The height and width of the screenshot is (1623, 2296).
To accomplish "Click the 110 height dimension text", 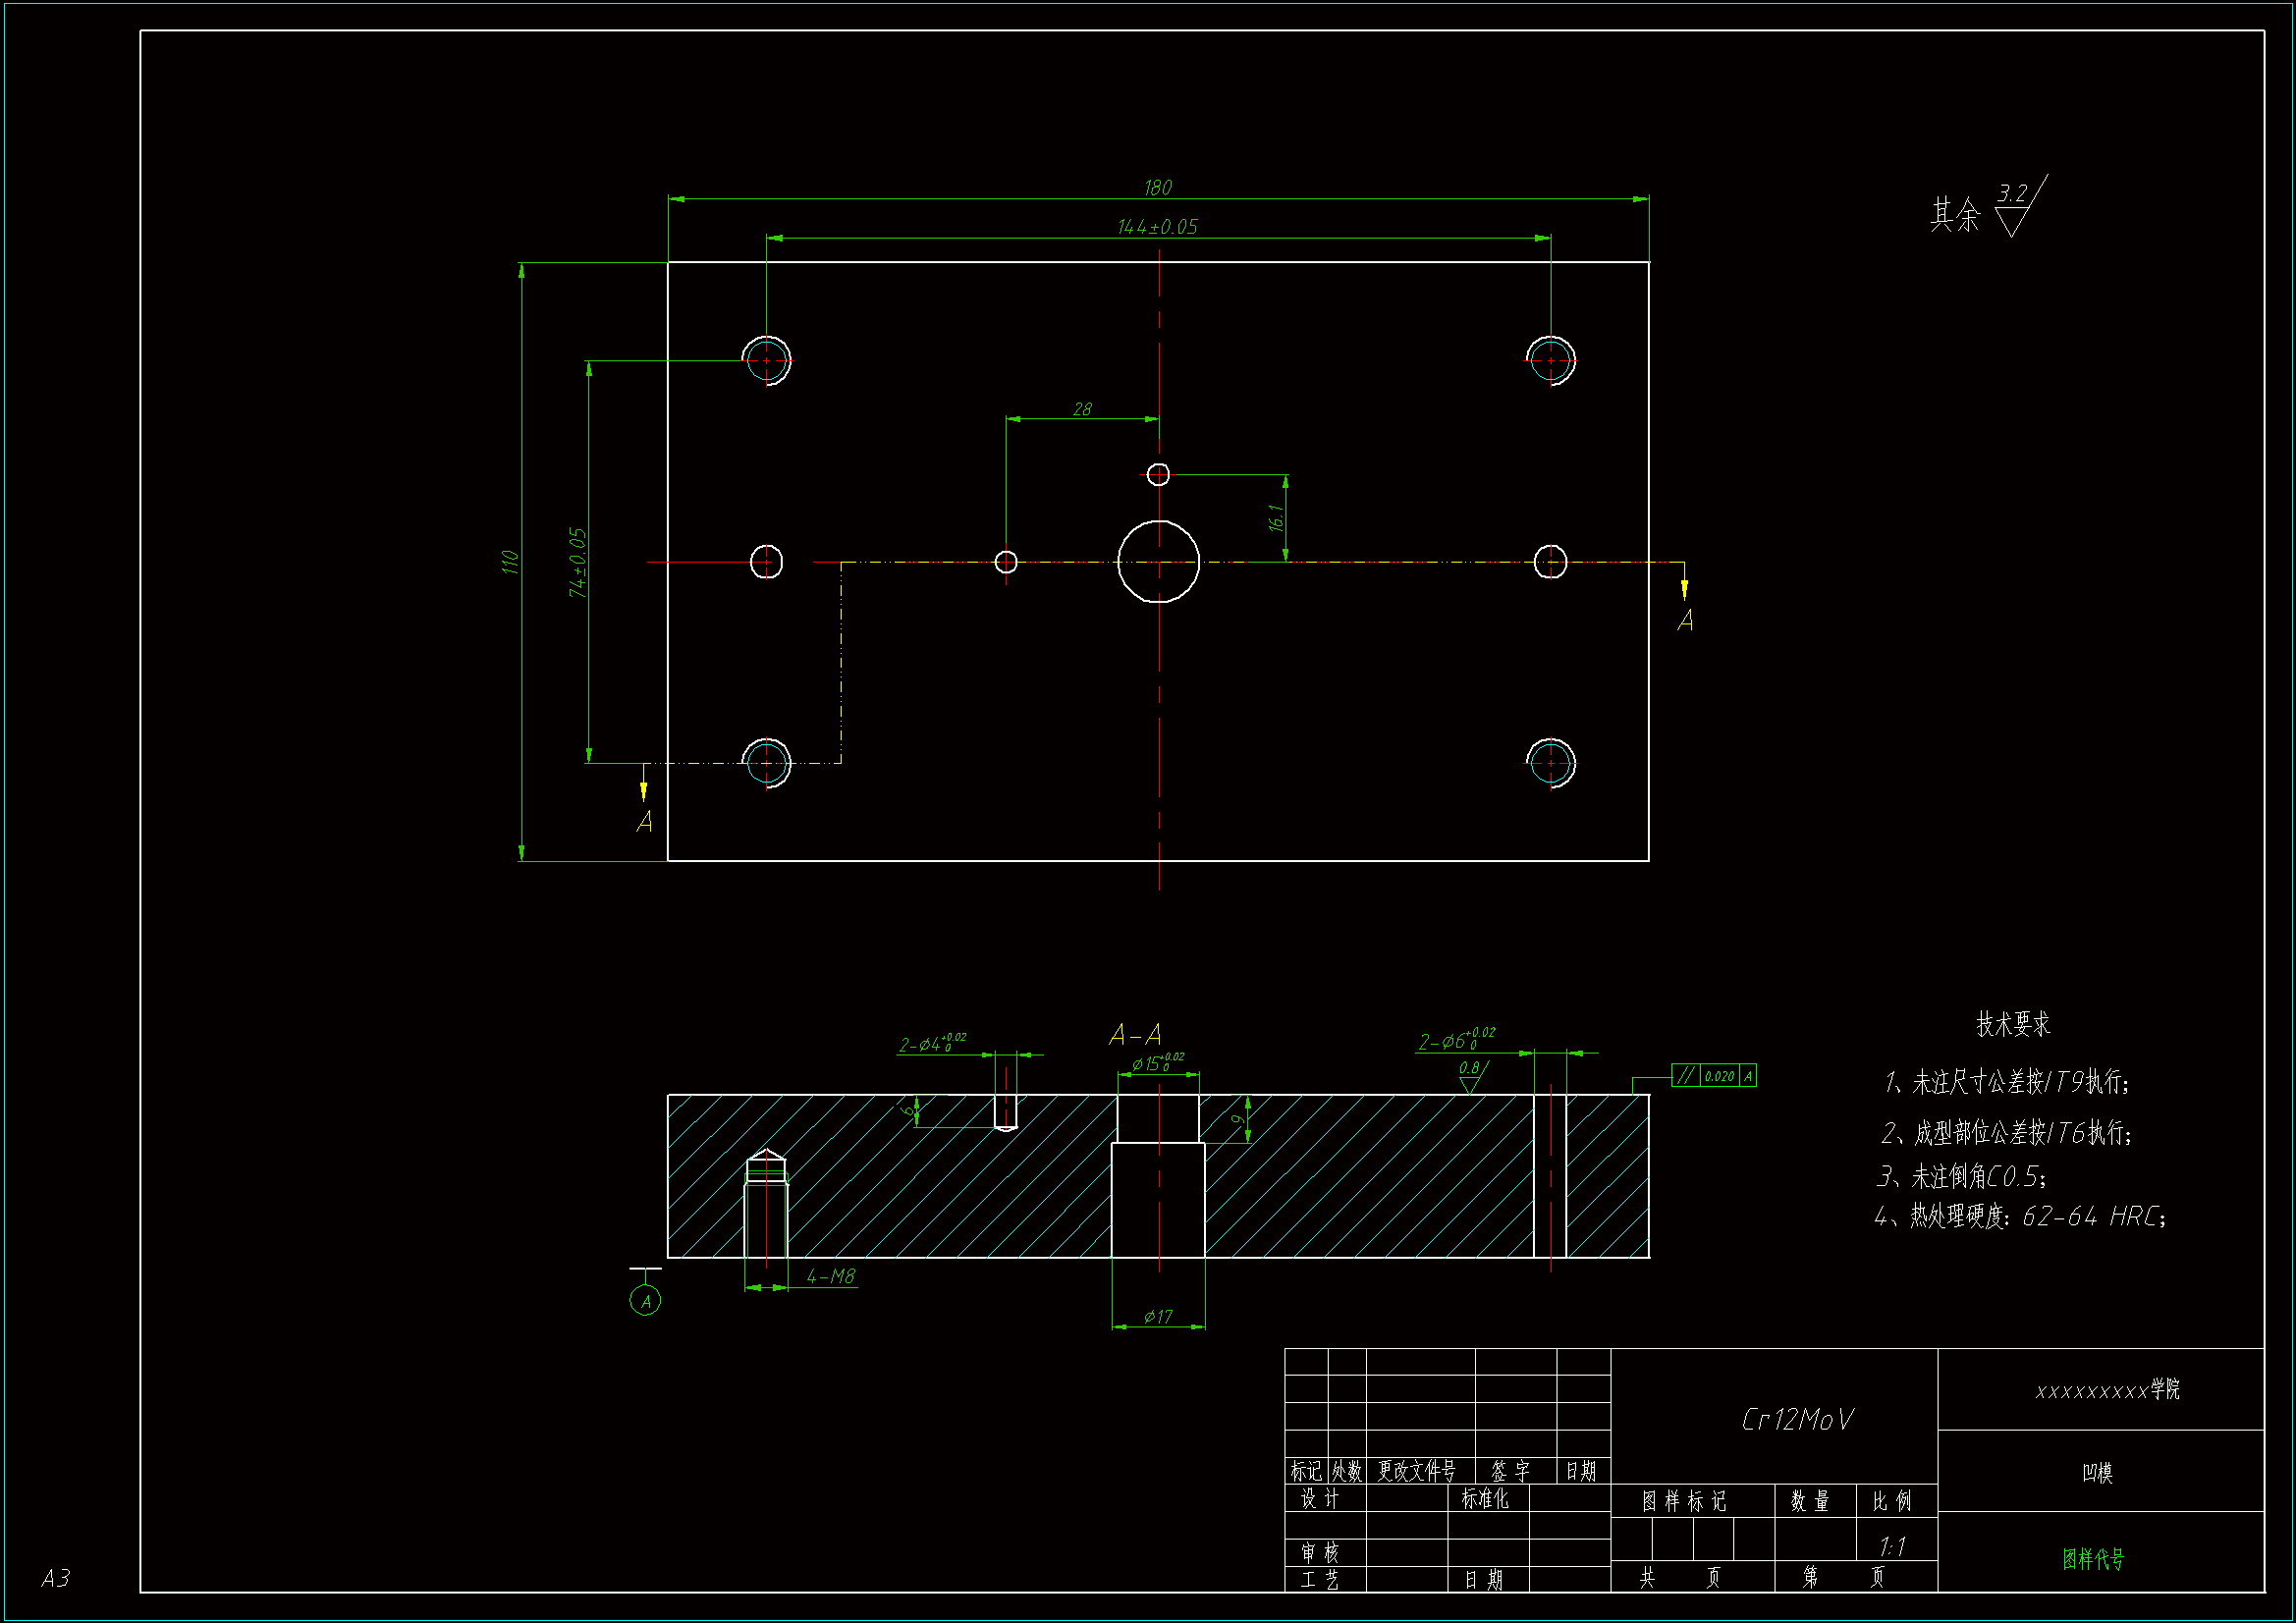I will (510, 562).
